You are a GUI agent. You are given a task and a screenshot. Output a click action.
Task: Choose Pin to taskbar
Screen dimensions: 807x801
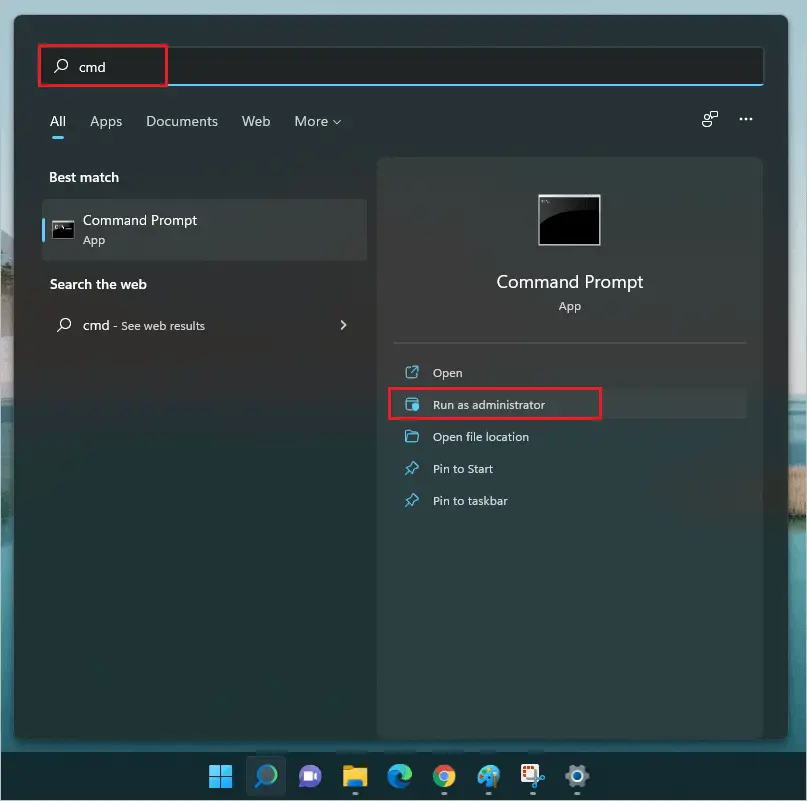click(x=570, y=500)
